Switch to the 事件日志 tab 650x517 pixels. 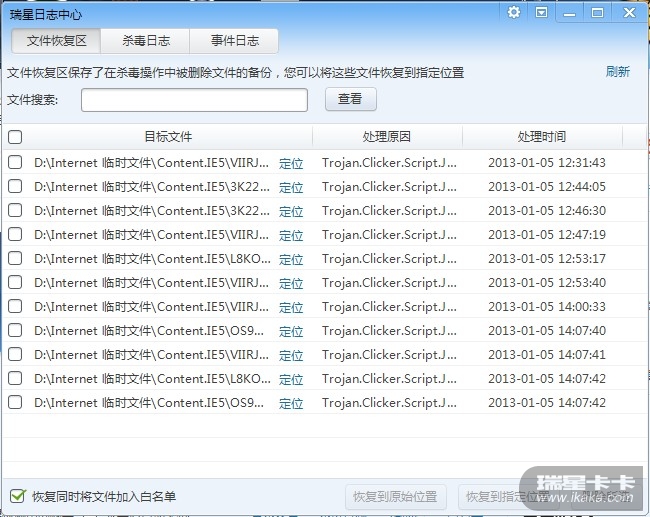(x=235, y=41)
